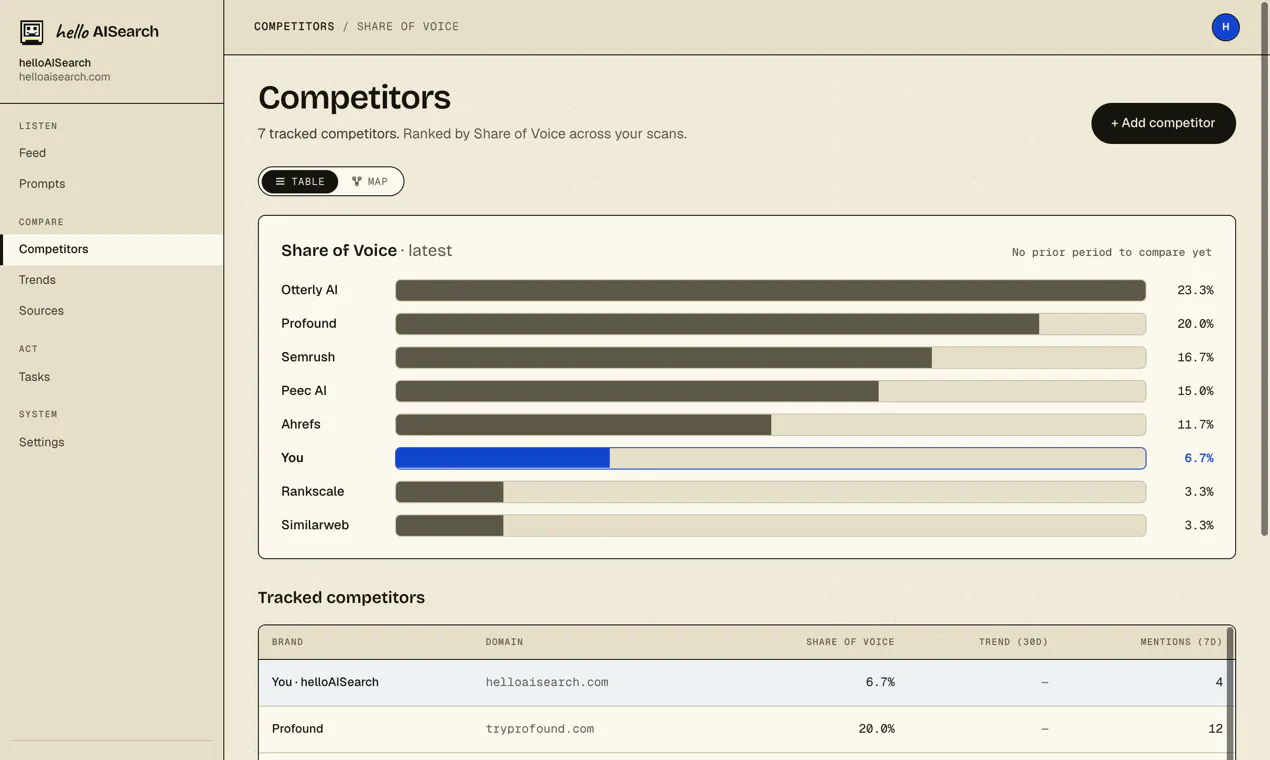Image resolution: width=1270 pixels, height=760 pixels.
Task: Click the Profound row in the table
Action: (x=743, y=730)
